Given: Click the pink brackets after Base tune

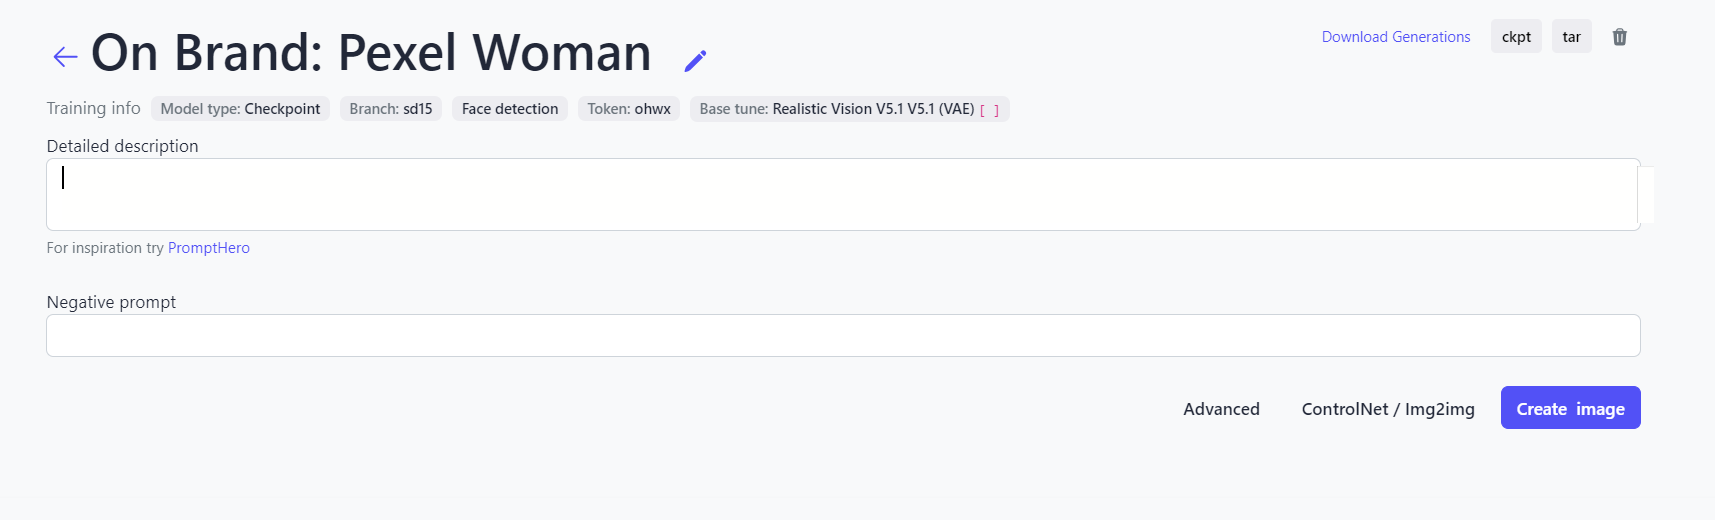Looking at the screenshot, I should [x=989, y=110].
